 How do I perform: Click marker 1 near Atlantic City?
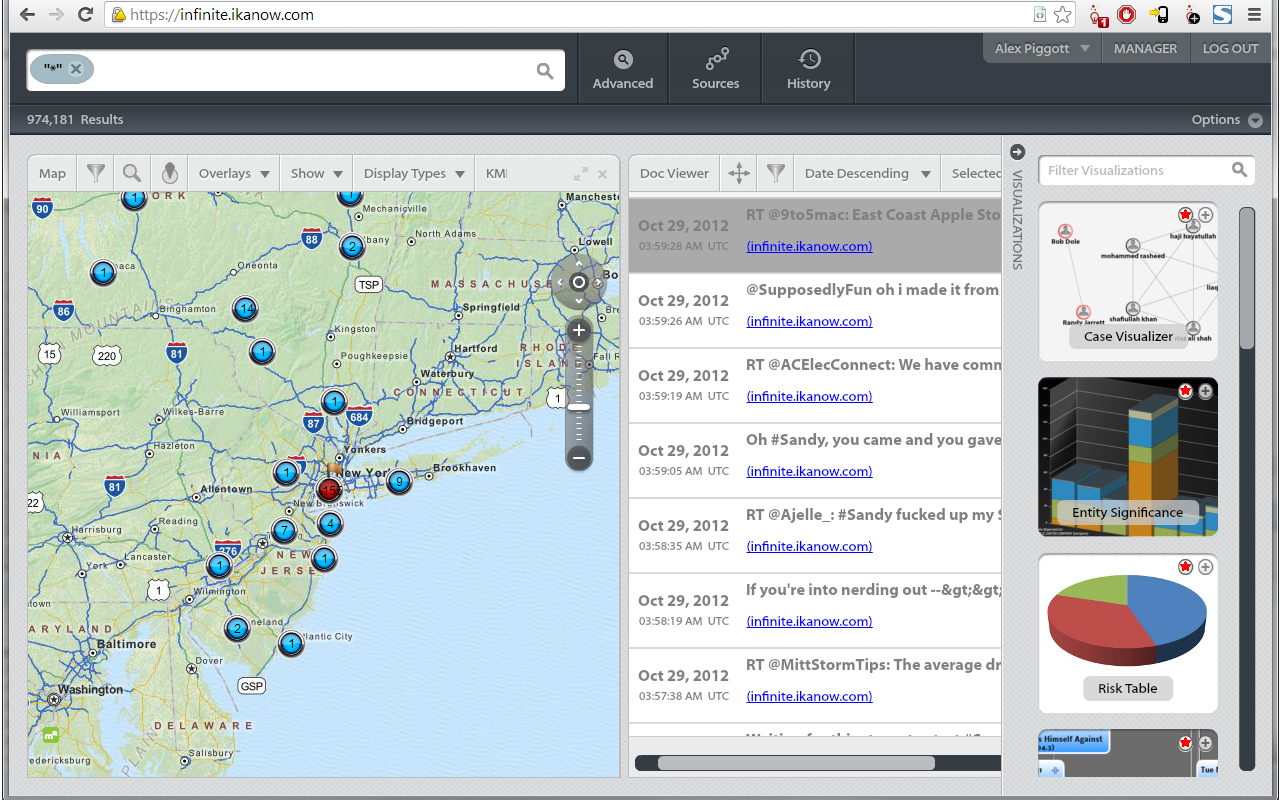291,644
